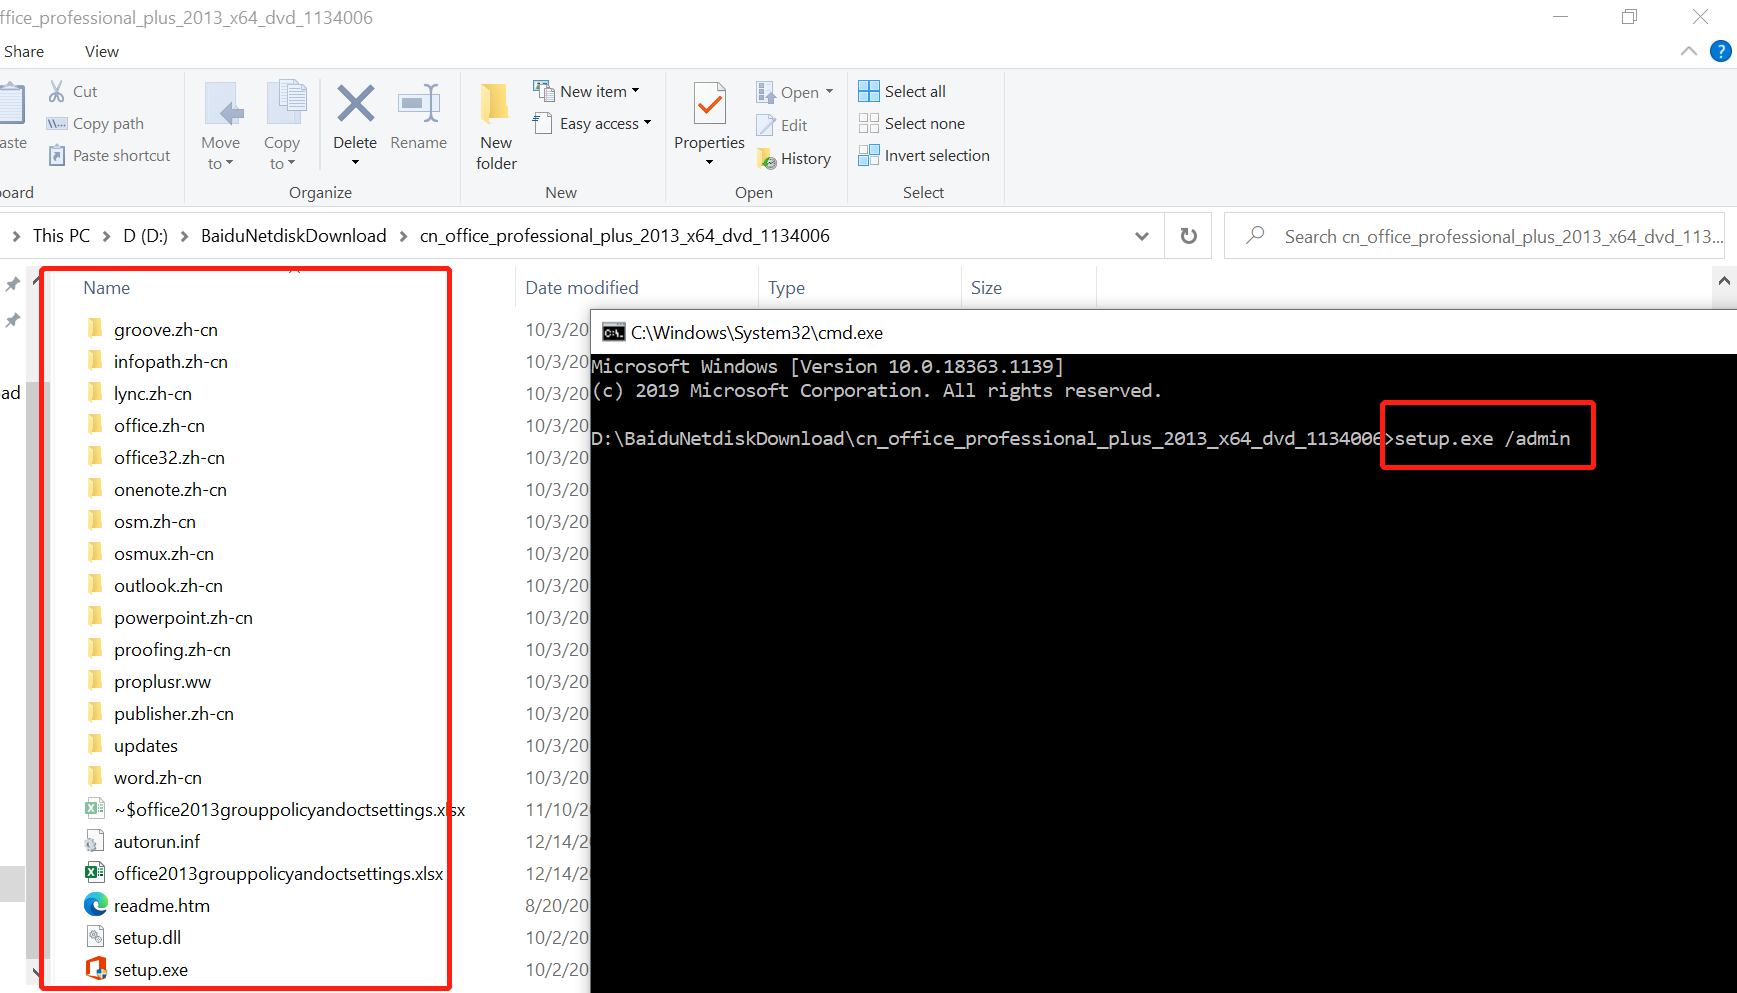This screenshot has height=993, width=1737.
Task: Click the Delete red X icon
Action: pos(355,104)
